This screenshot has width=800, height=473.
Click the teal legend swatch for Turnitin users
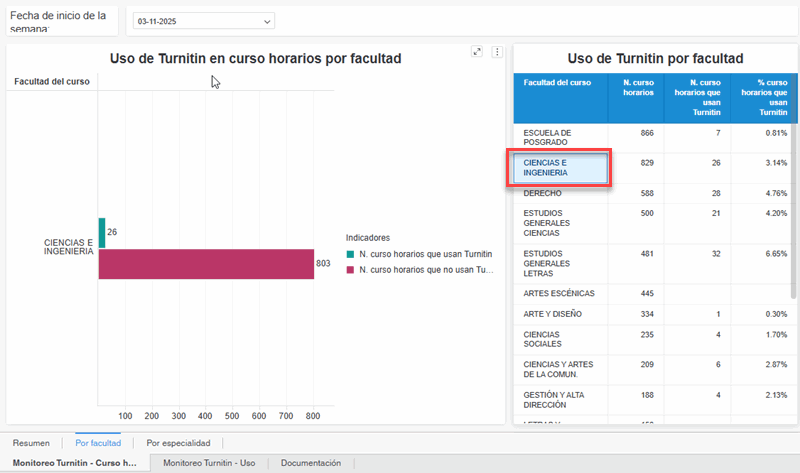click(x=350, y=255)
